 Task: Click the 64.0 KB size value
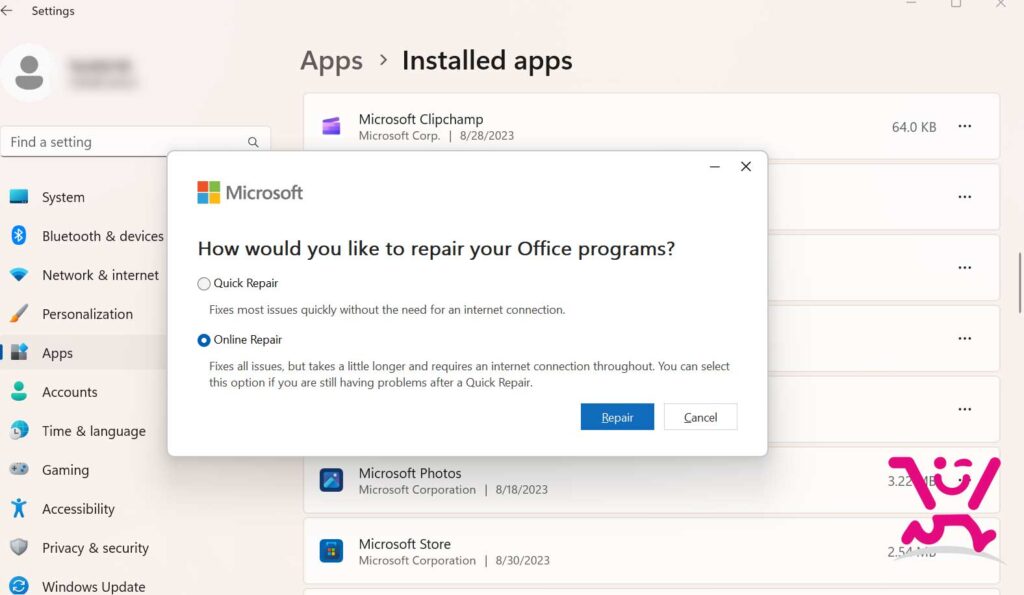pyautogui.click(x=914, y=127)
